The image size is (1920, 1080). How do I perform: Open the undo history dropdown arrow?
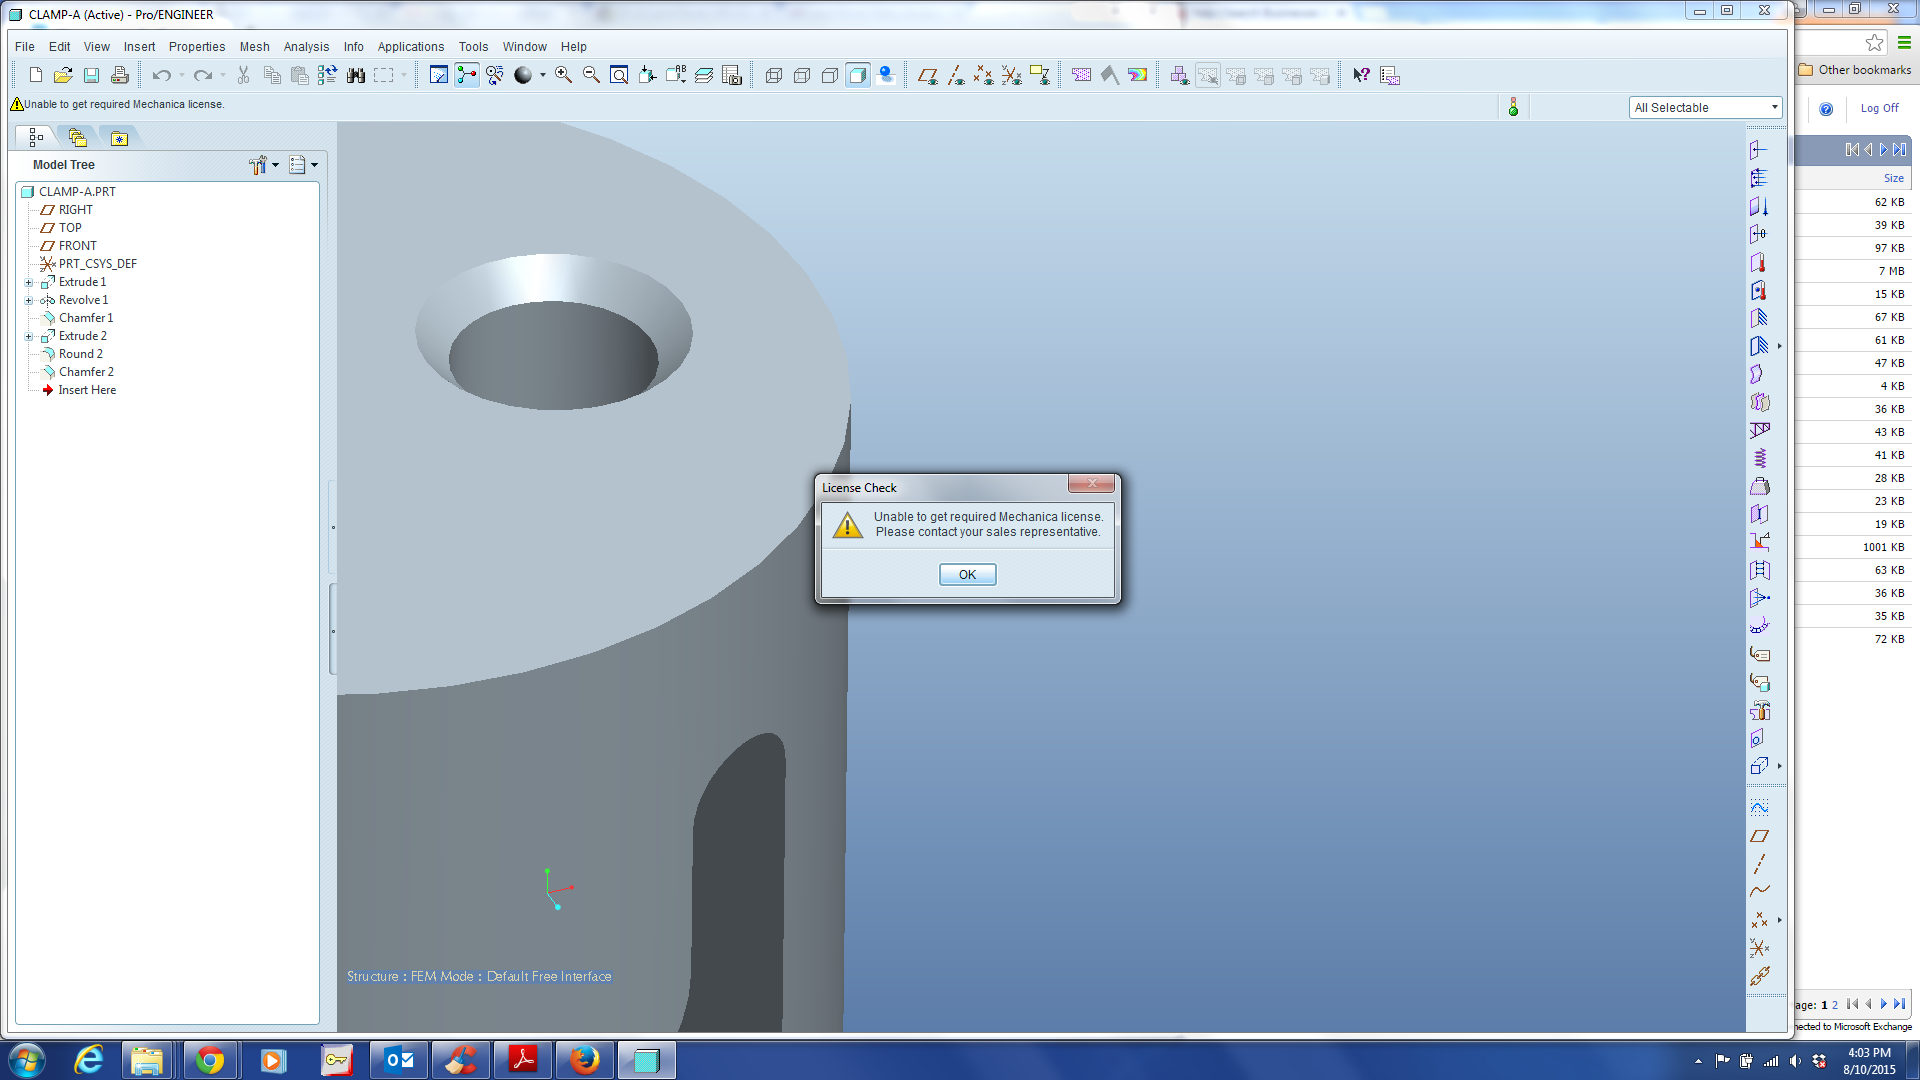[x=181, y=75]
